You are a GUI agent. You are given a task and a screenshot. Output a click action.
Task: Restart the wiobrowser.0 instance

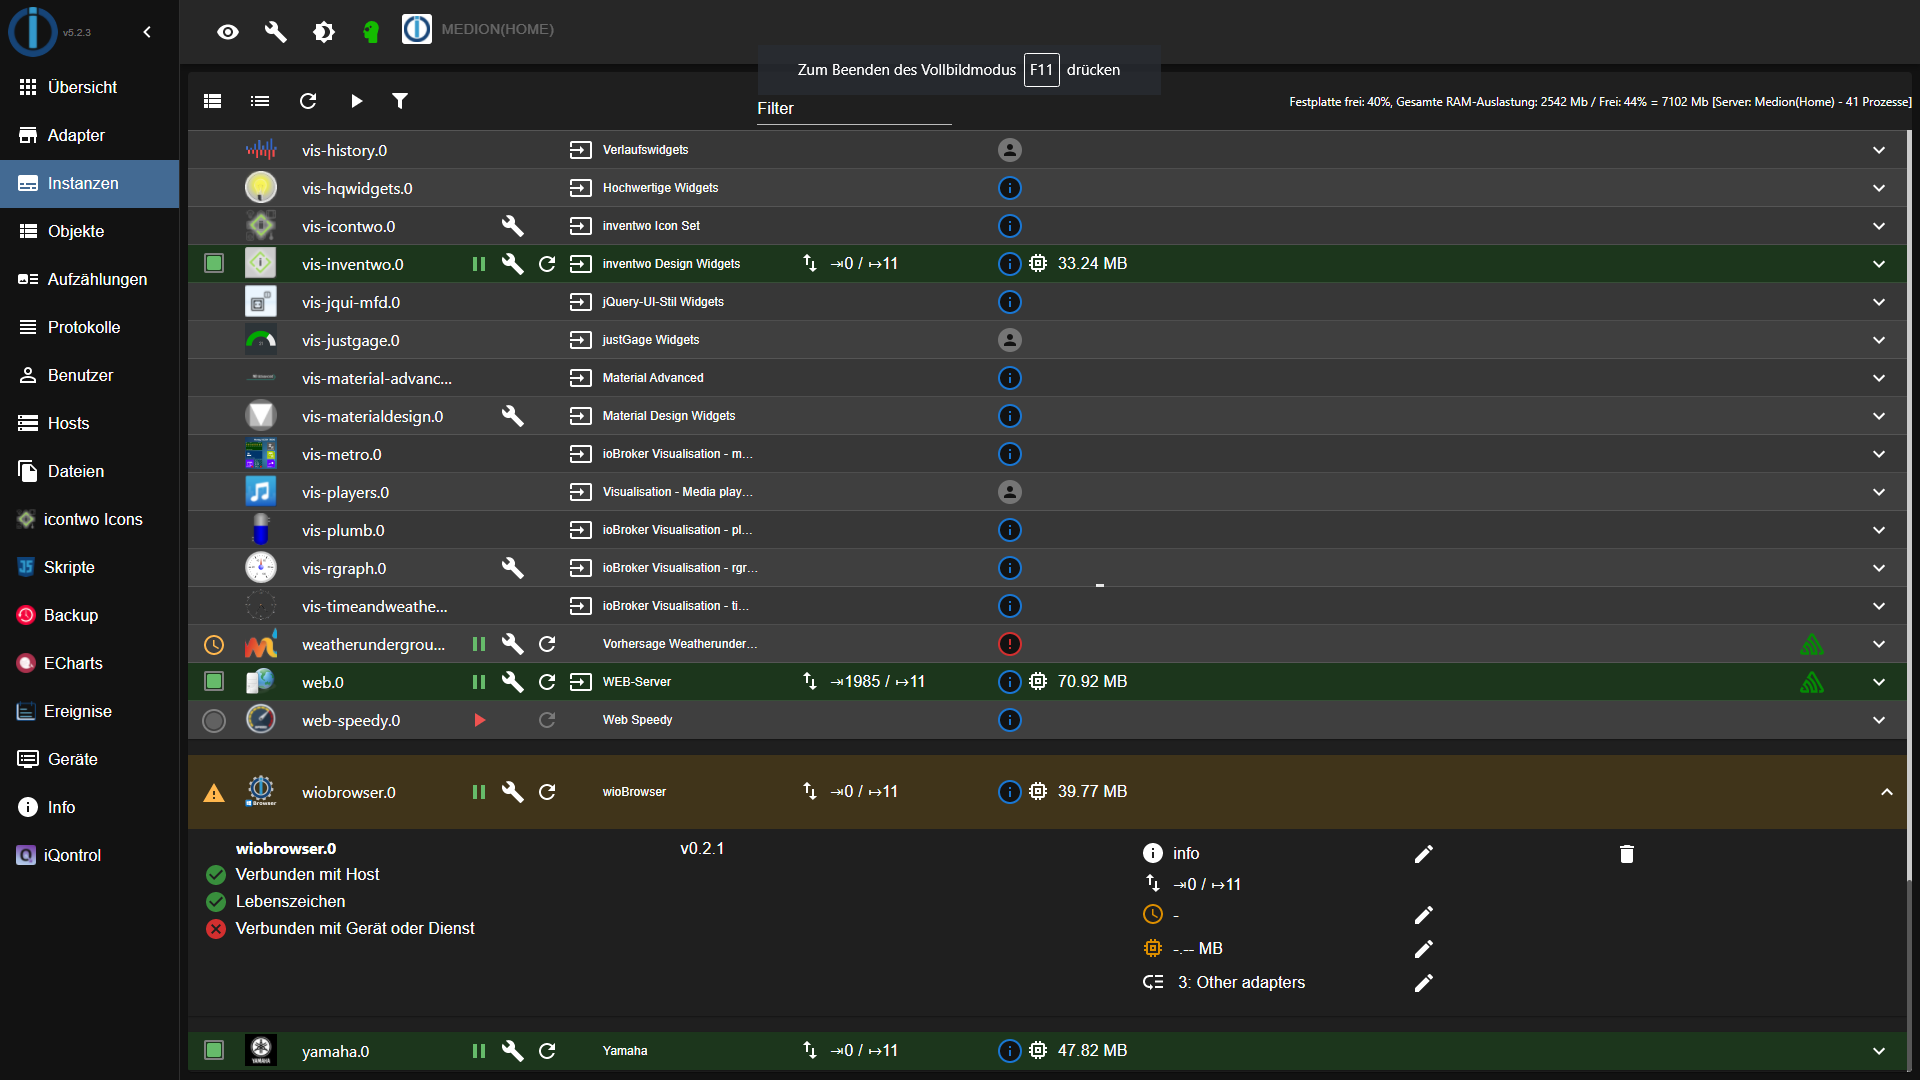click(547, 792)
